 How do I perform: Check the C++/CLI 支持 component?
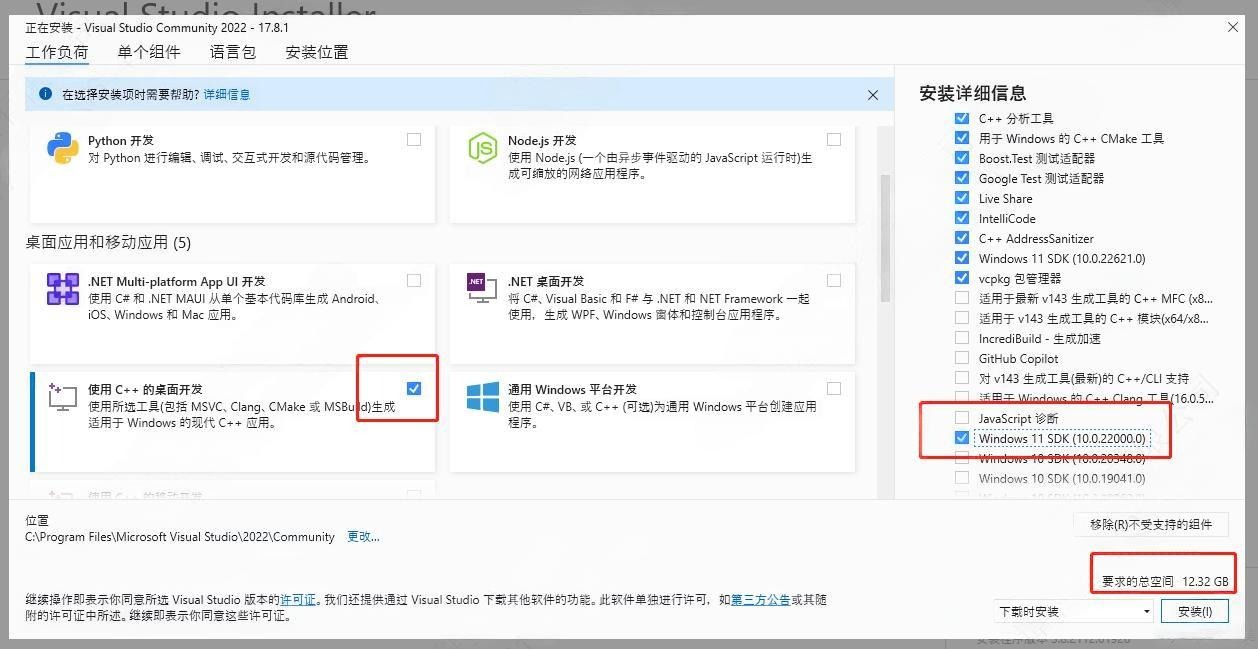pyautogui.click(x=962, y=378)
